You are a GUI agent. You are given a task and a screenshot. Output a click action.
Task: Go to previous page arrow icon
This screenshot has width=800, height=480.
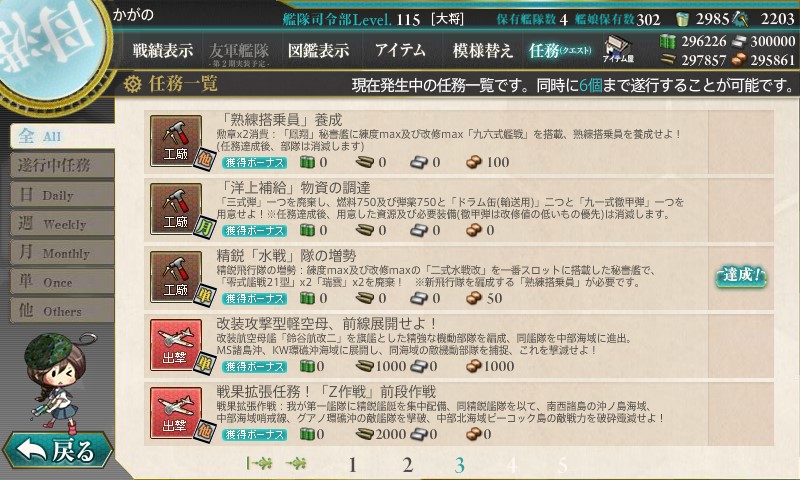click(x=296, y=464)
